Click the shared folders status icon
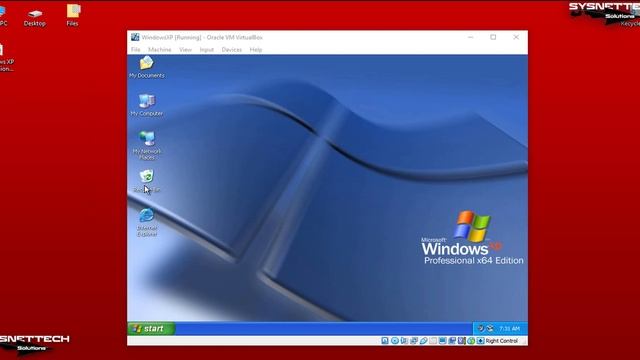This screenshot has height=360, width=640. 433,340
